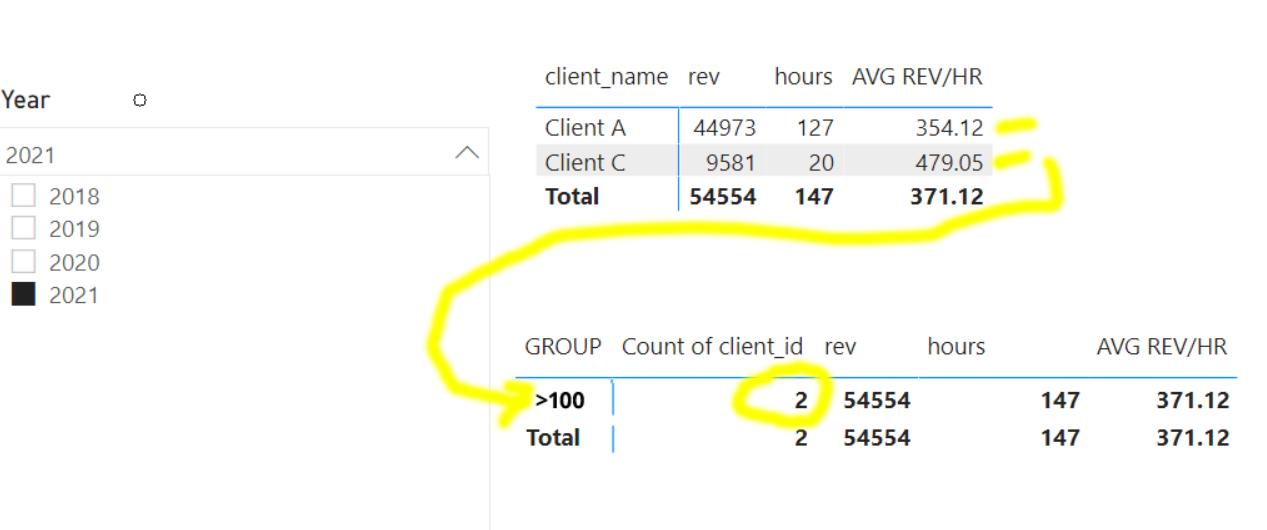Click the 479.05 average cell
The height and width of the screenshot is (530, 1267).
(949, 162)
